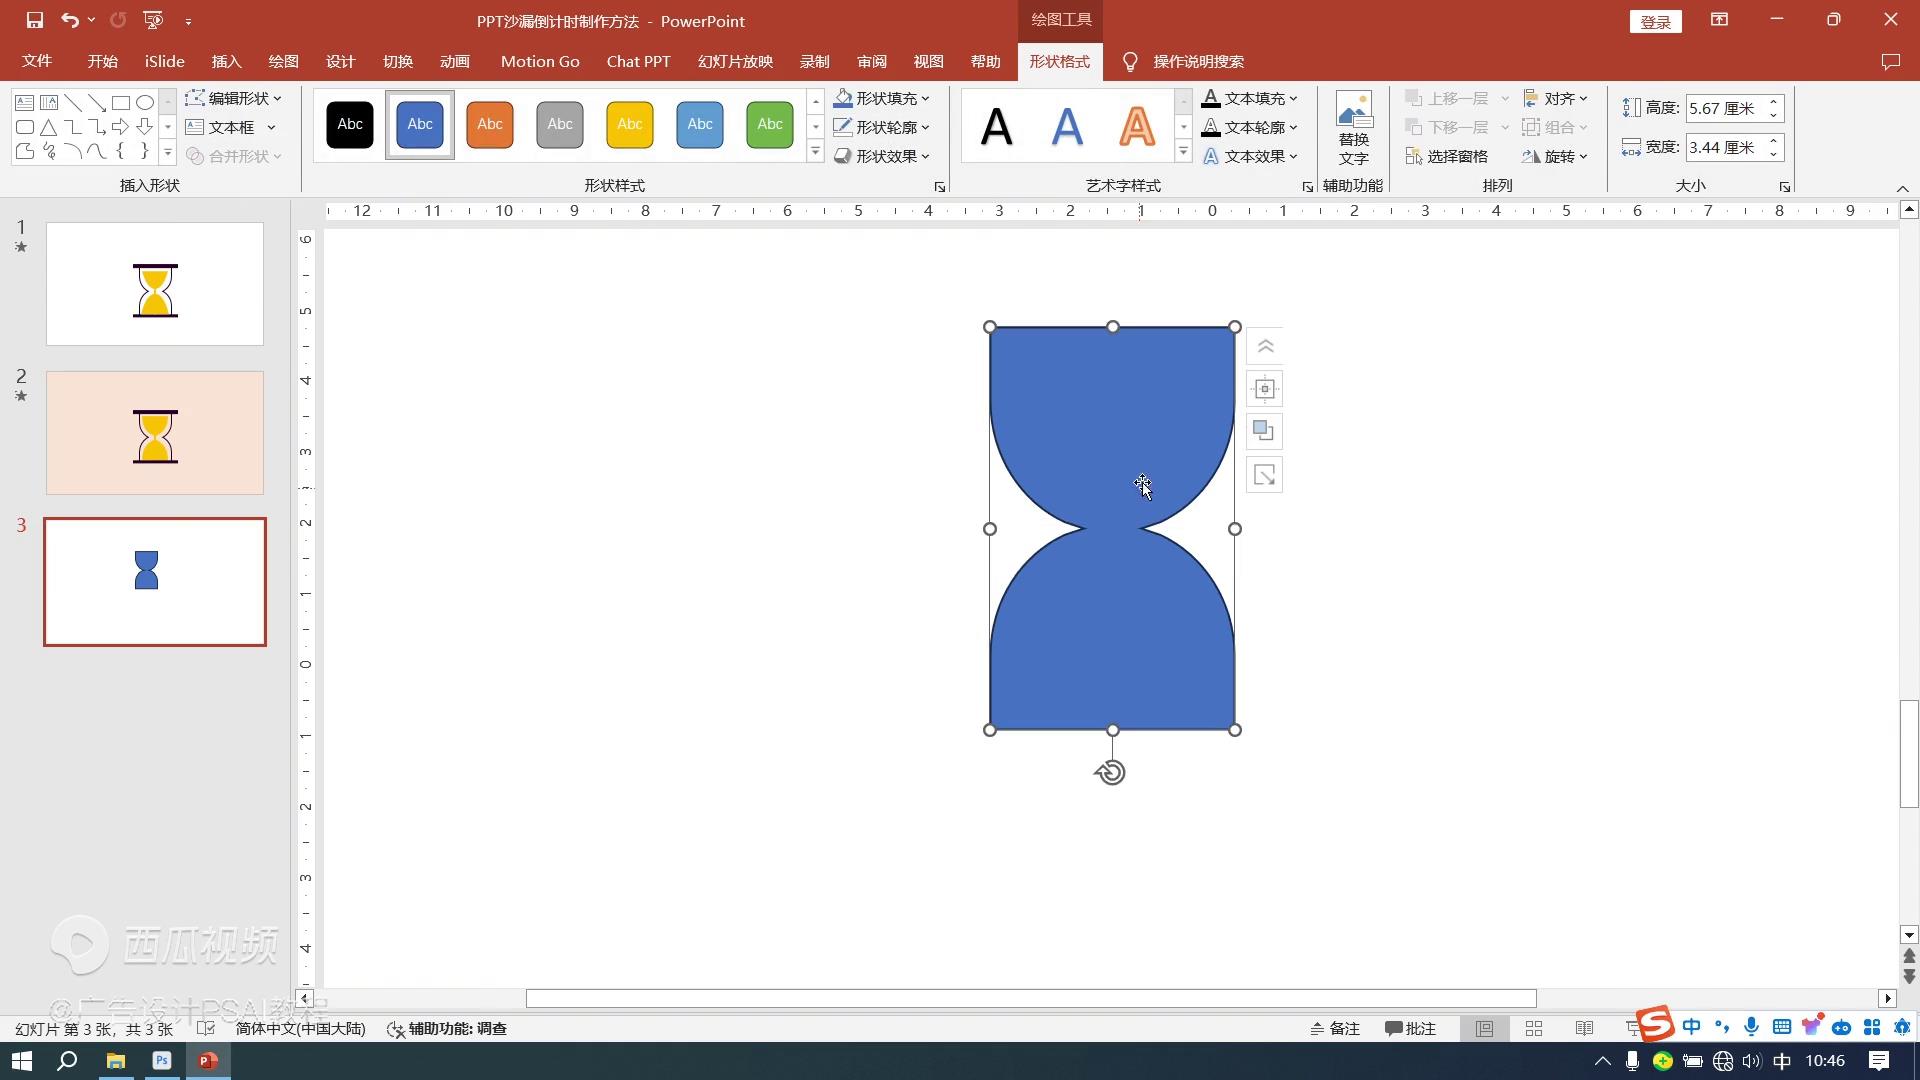Collapse the ribbon with the arrow
The image size is (1920, 1080).
(x=1903, y=188)
